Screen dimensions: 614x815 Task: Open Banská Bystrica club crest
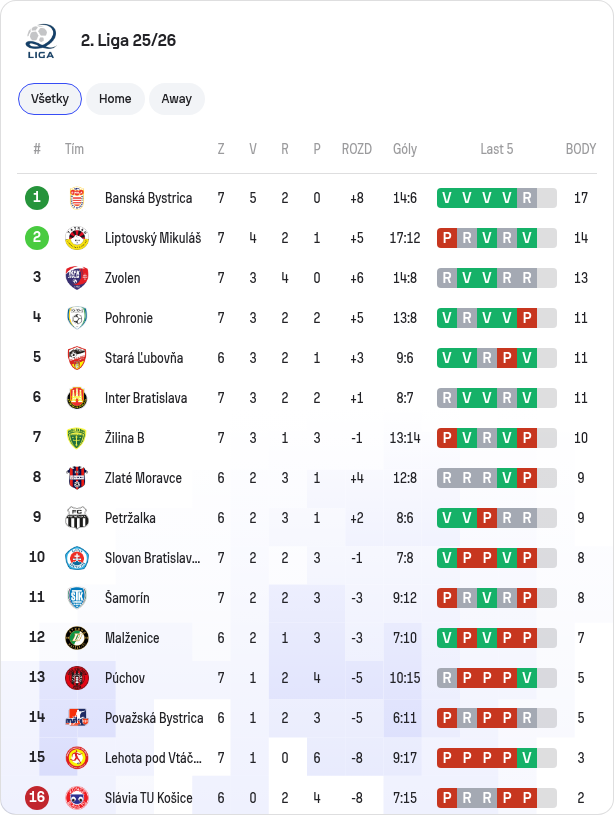click(x=77, y=198)
